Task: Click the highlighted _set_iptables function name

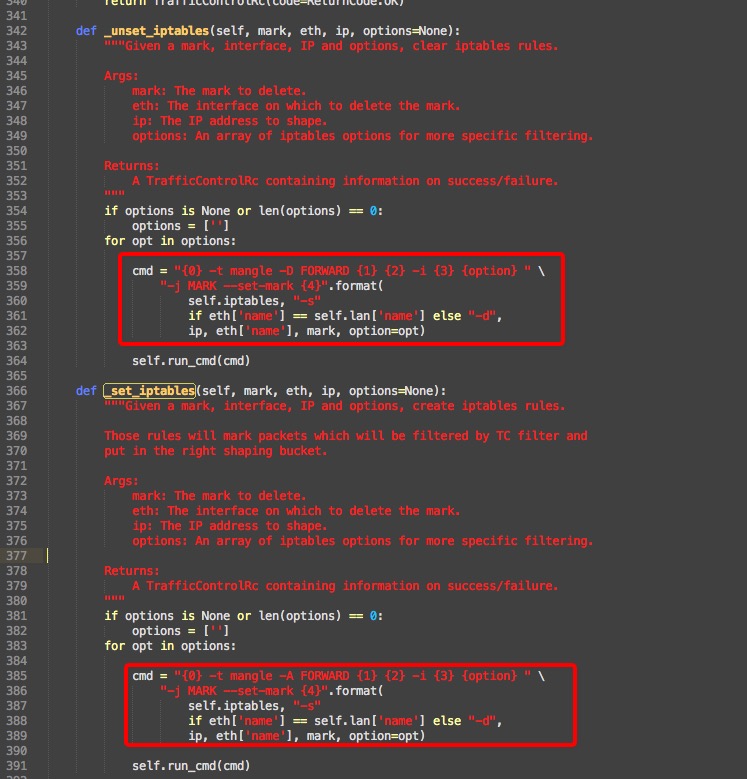Action: pyautogui.click(x=149, y=391)
